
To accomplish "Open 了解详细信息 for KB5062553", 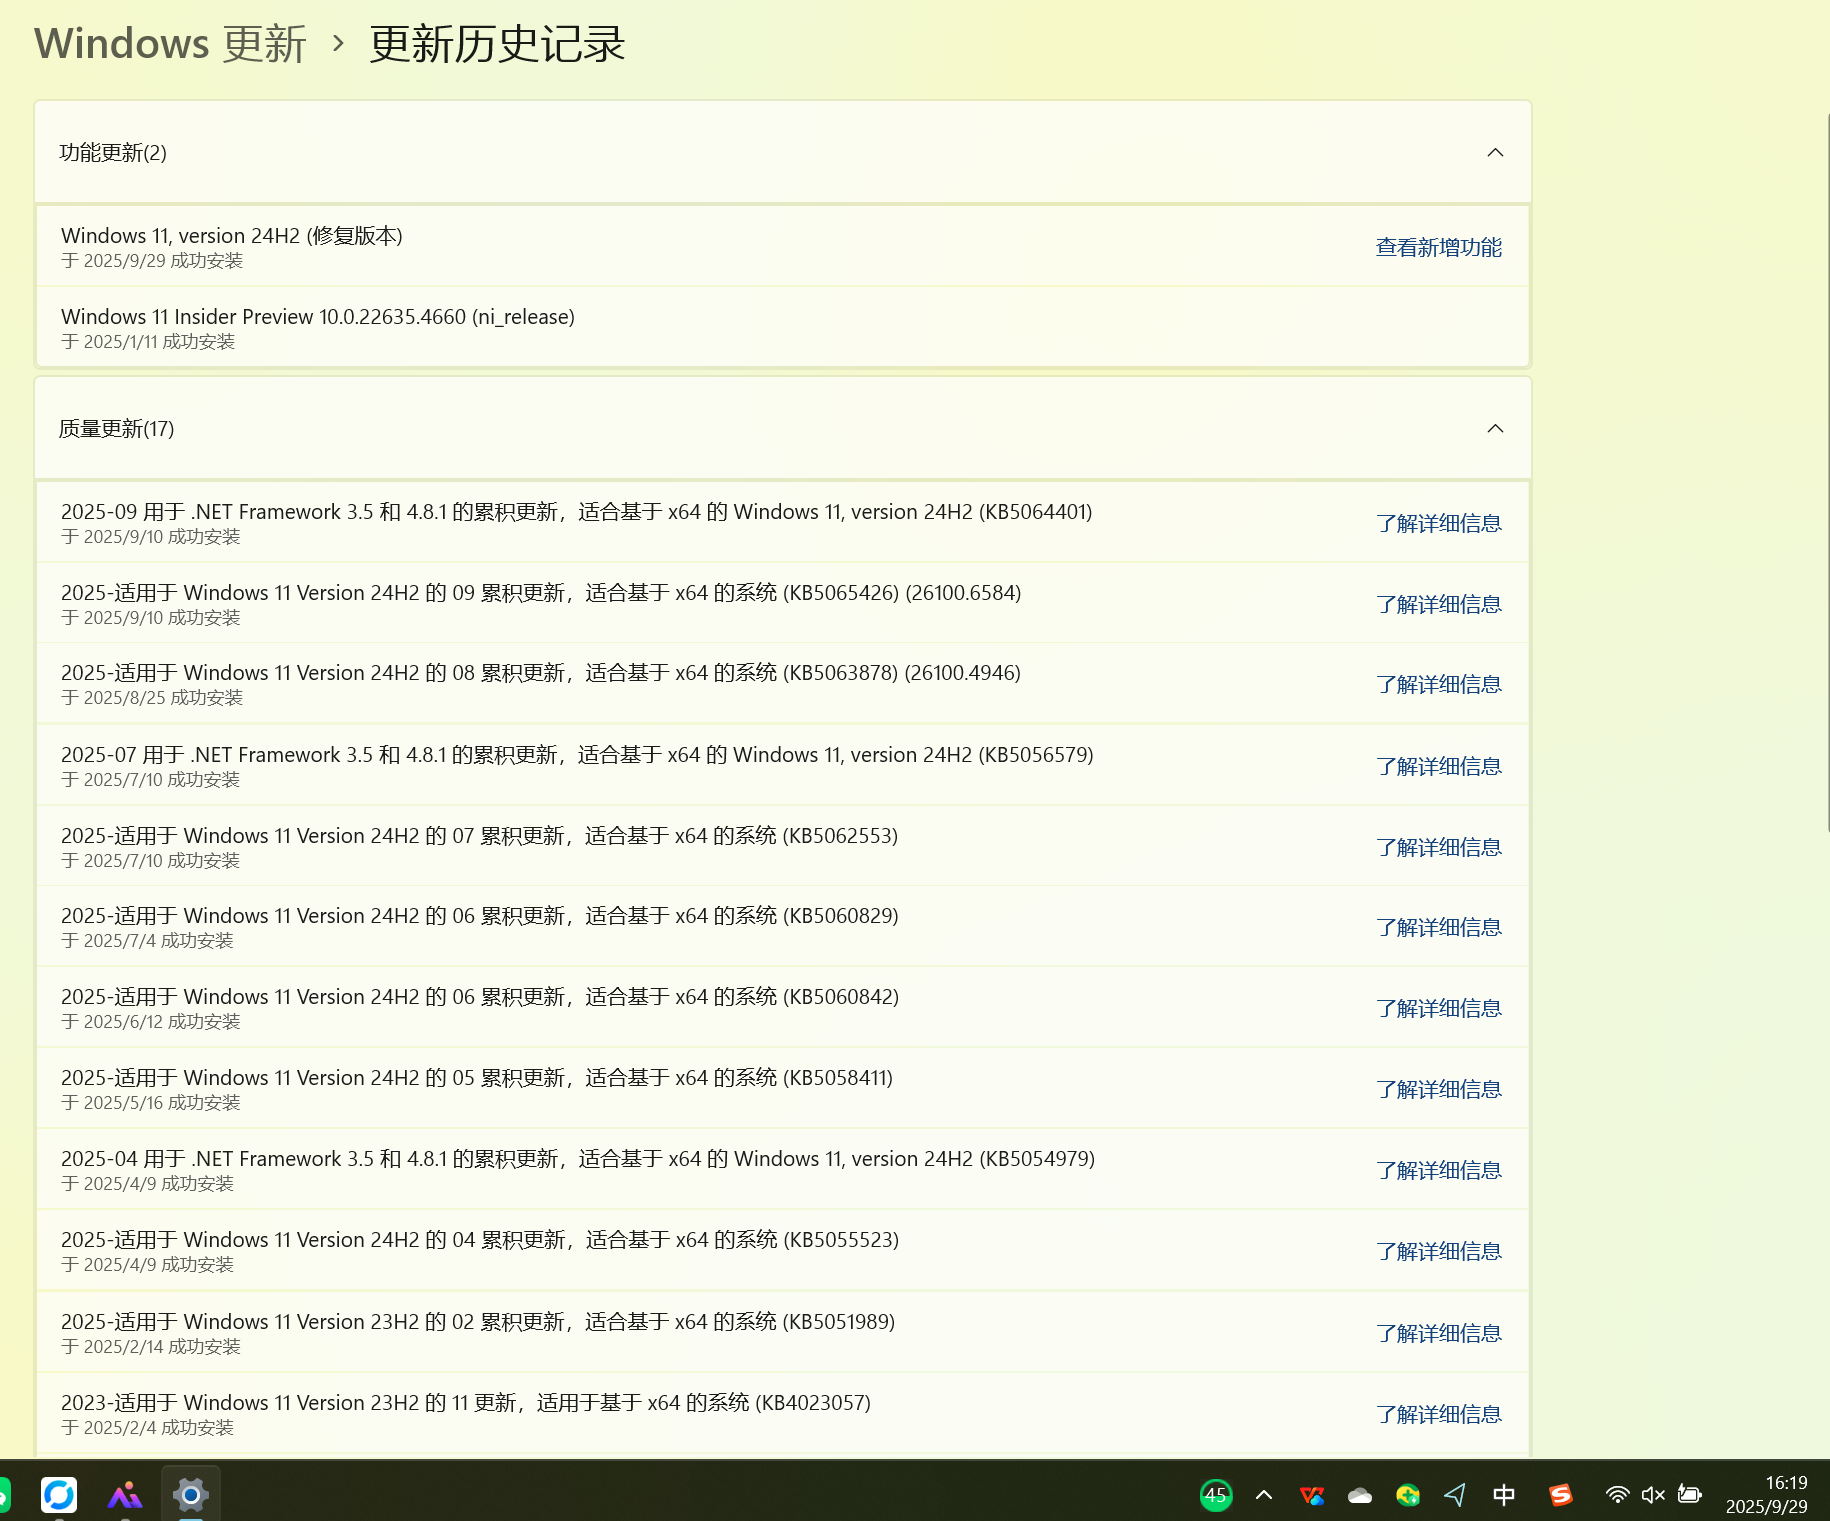I will click(x=1438, y=847).
